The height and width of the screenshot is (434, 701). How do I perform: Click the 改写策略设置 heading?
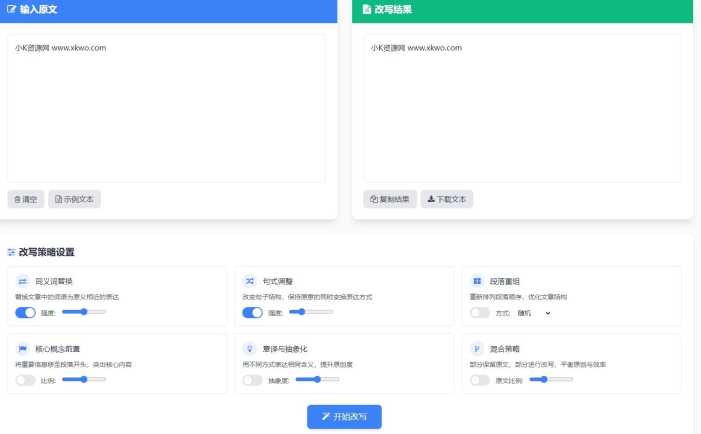[46, 253]
